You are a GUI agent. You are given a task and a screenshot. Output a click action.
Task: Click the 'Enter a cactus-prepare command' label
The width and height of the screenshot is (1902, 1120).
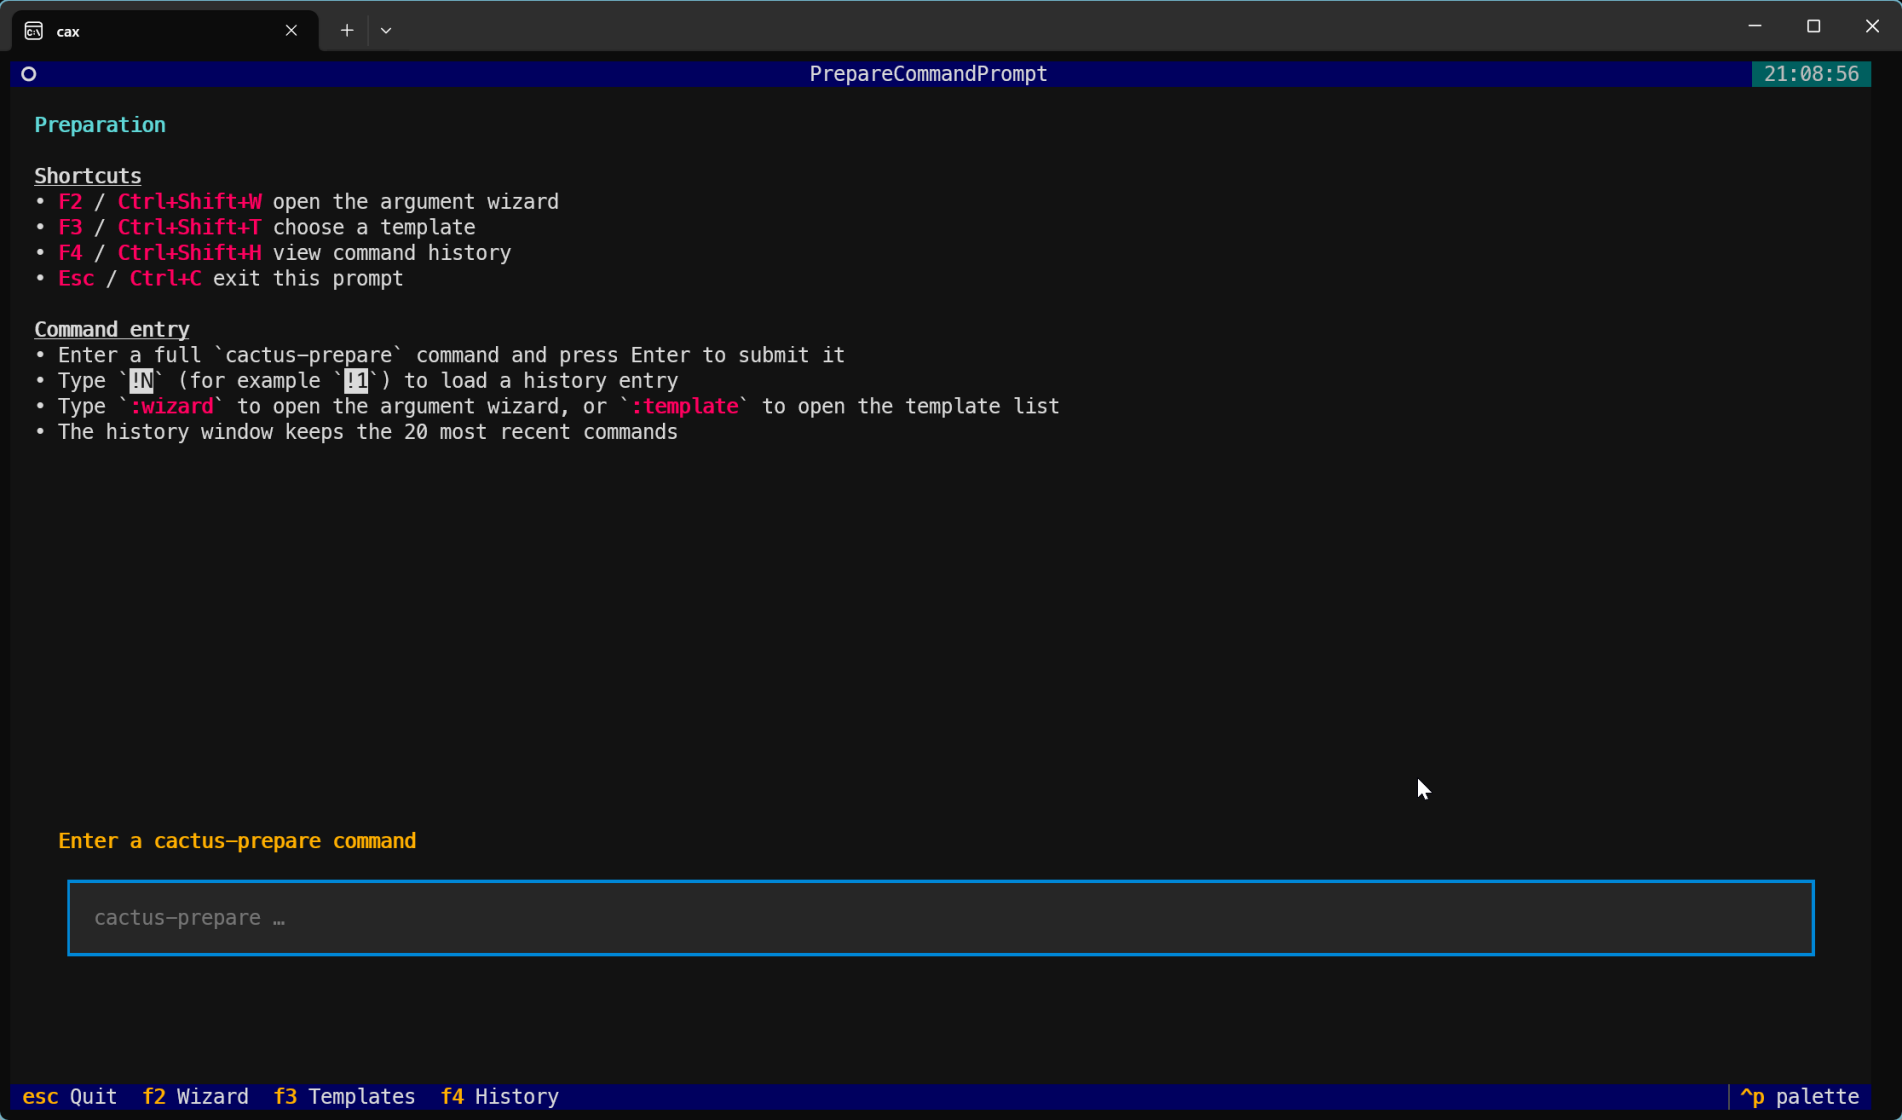237,841
